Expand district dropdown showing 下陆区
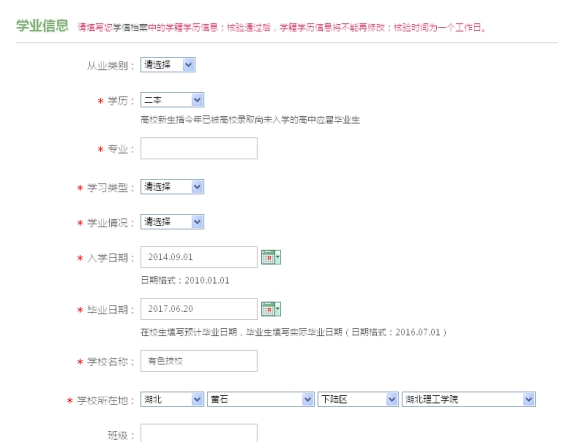566x443 pixels. 358,399
